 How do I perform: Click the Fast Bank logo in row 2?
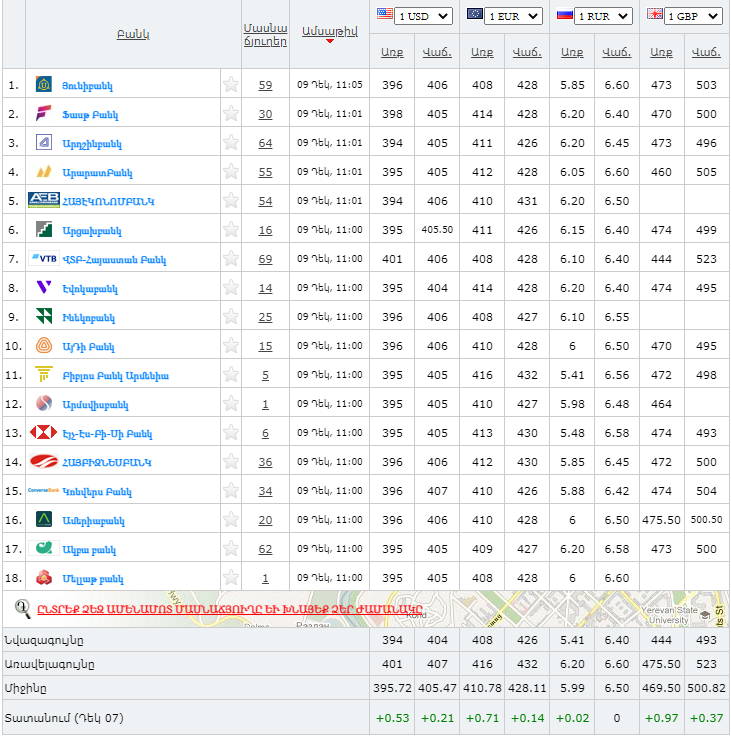(44, 114)
